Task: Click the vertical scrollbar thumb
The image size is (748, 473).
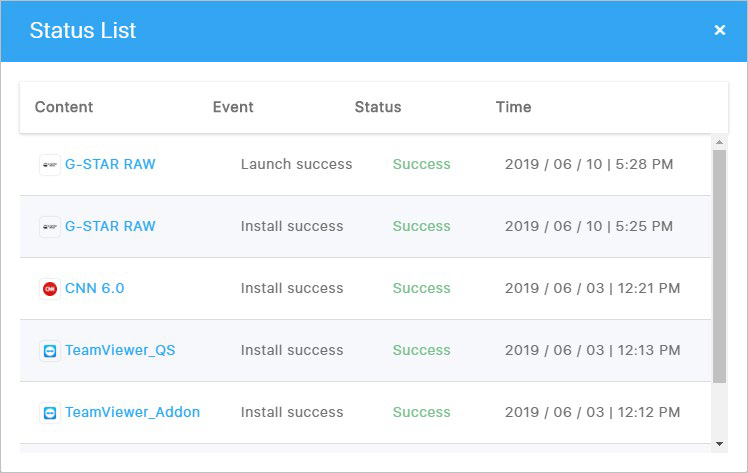Action: pos(719,266)
